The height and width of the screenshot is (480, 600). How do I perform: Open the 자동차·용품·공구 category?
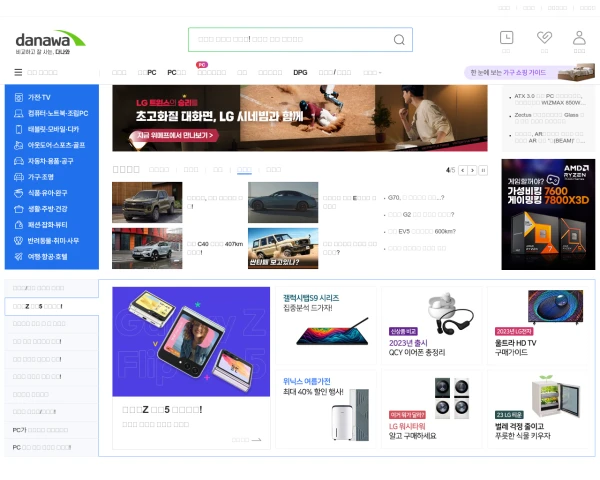tap(52, 161)
